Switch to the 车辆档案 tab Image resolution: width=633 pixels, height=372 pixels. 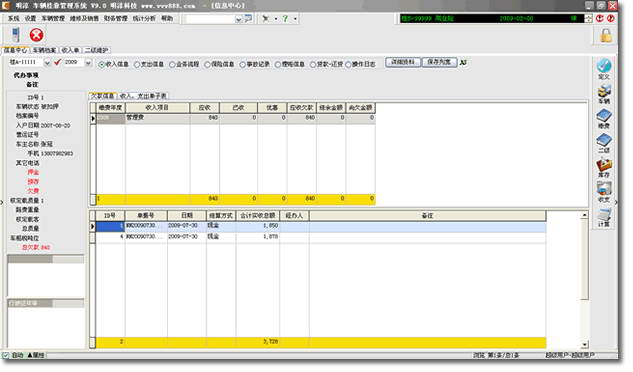44,50
